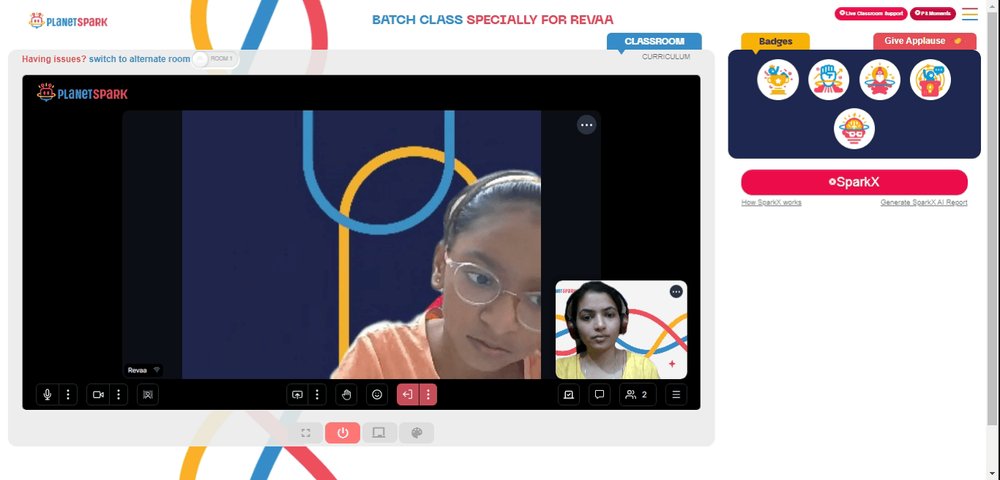Screen dimensions: 1000x480
Task: Click the PS Moments button
Action: click(932, 13)
